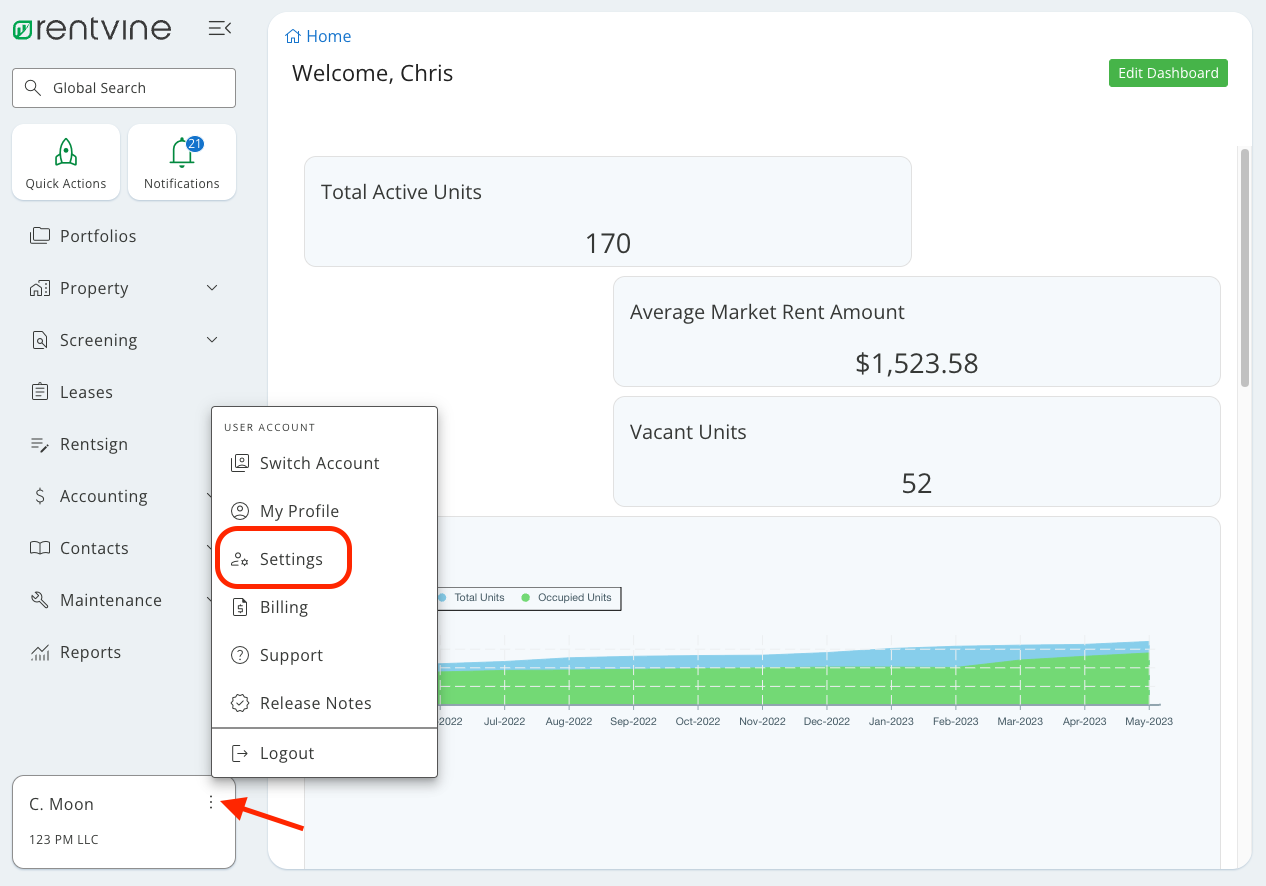Viewport: 1266px width, 886px height.
Task: Click inside the Global Search field
Action: click(x=123, y=88)
